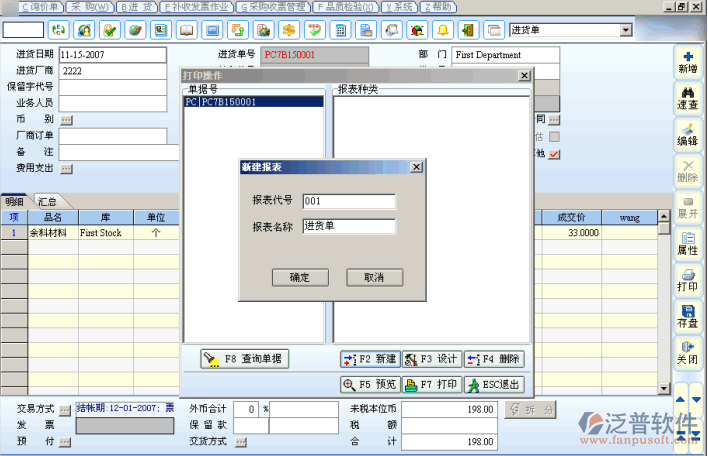Switch to the 汇总 tab
The width and height of the screenshot is (708, 456).
click(47, 201)
